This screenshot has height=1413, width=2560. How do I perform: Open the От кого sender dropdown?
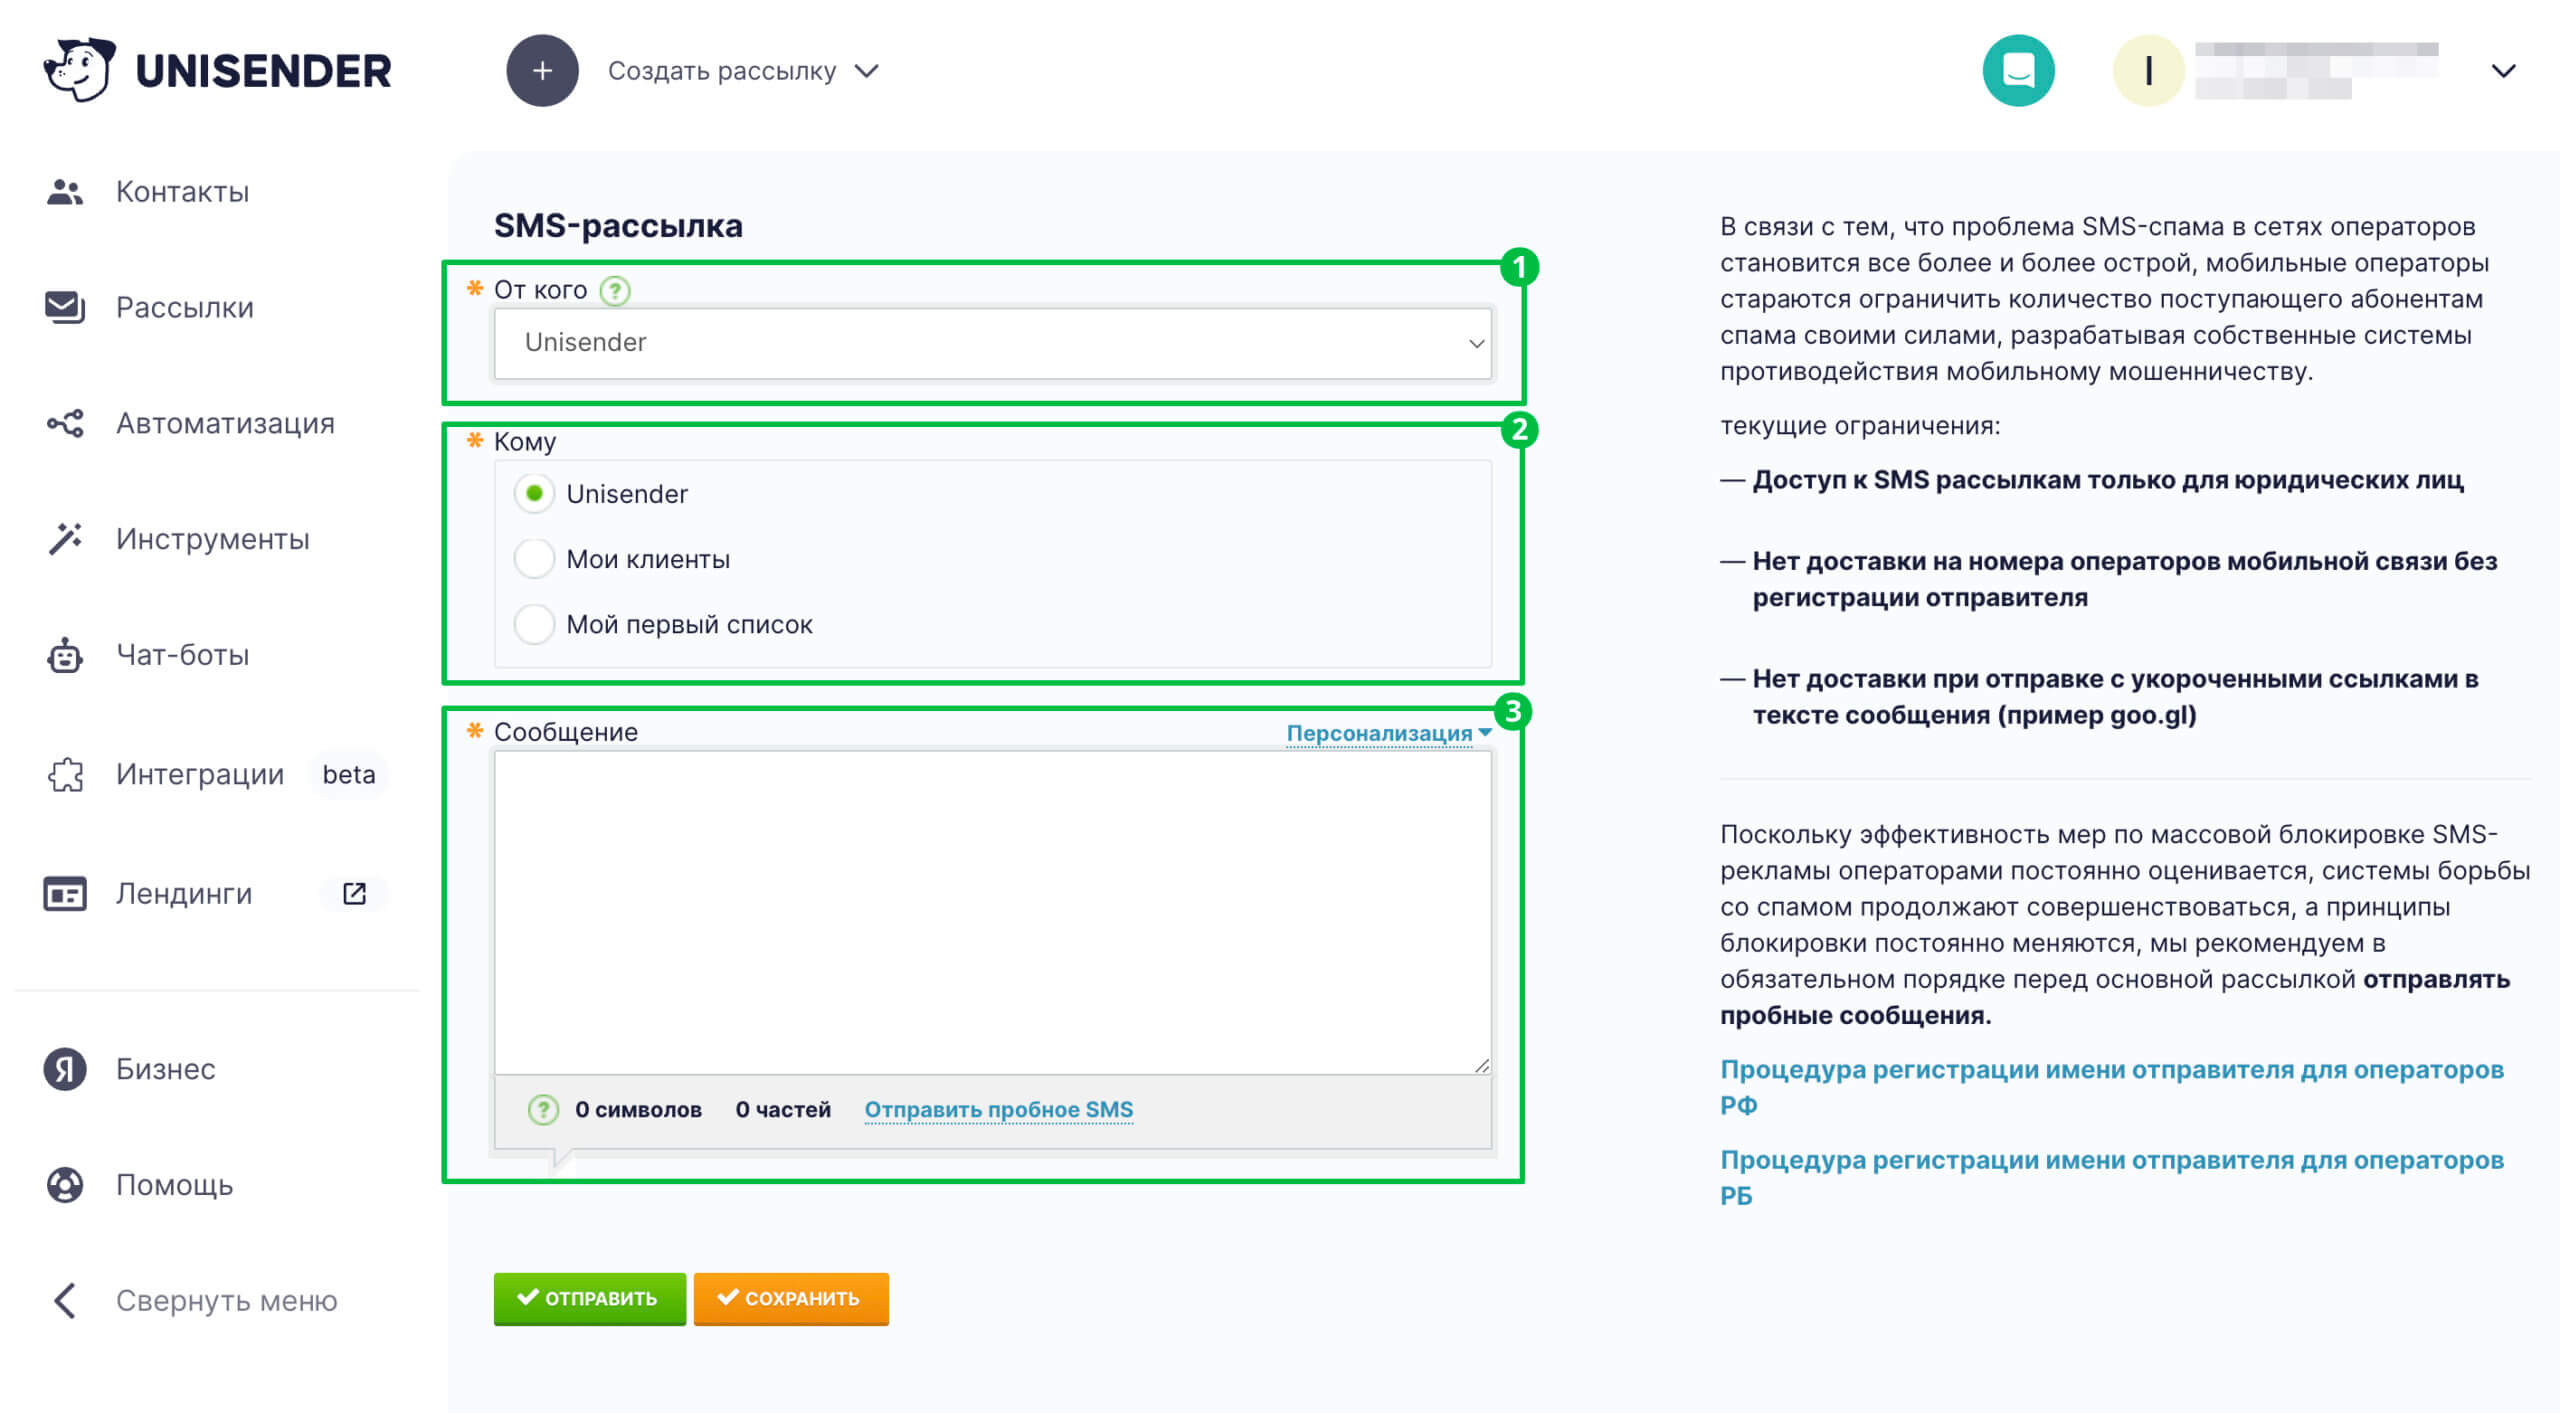[x=992, y=342]
